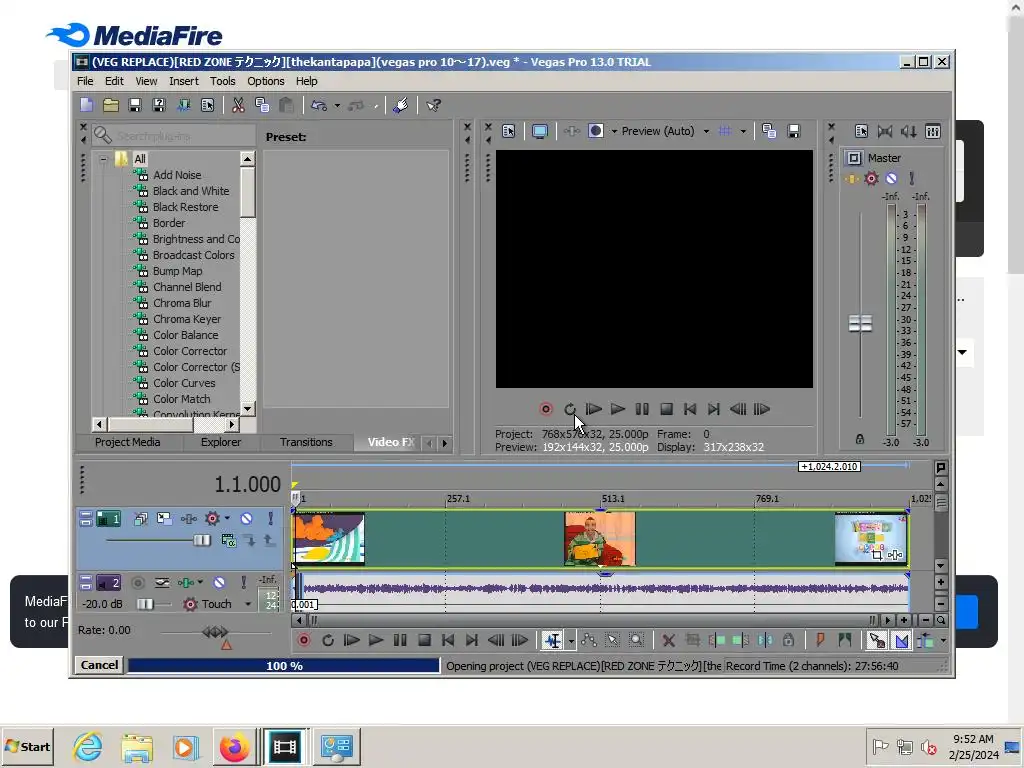Stop playback in the preview window
Screen dimensions: 1024x768
(x=666, y=409)
